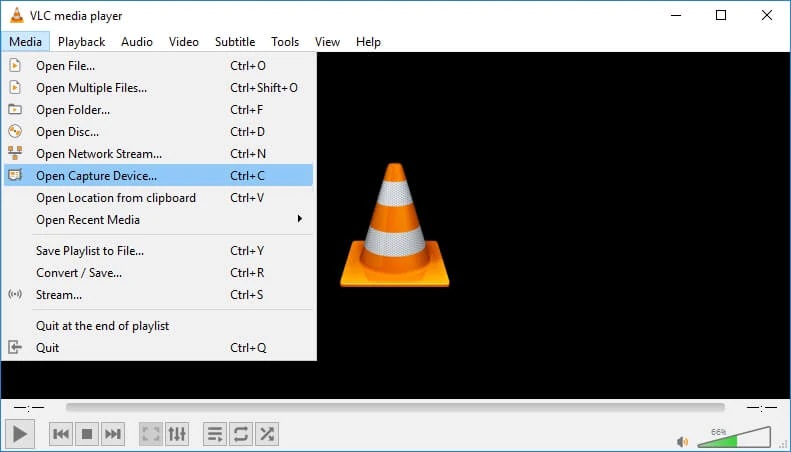Open the View menu
The width and height of the screenshot is (791, 452).
tap(327, 41)
